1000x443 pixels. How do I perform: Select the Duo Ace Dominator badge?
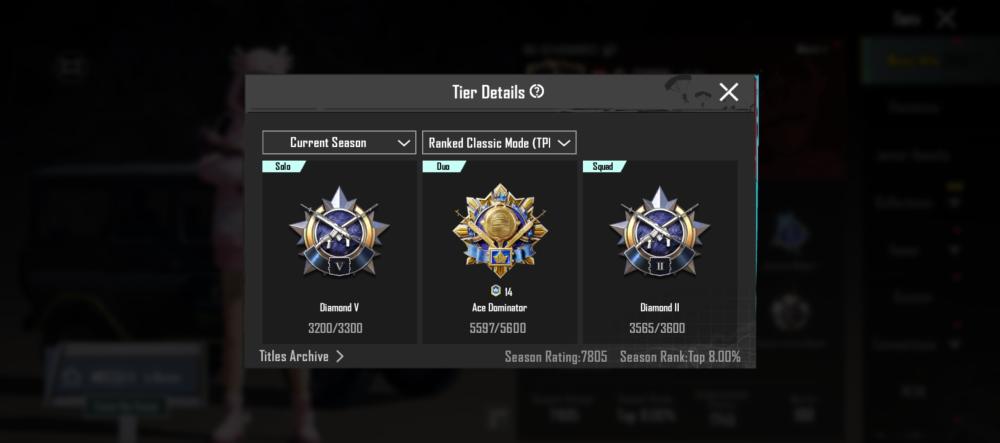pos(499,230)
